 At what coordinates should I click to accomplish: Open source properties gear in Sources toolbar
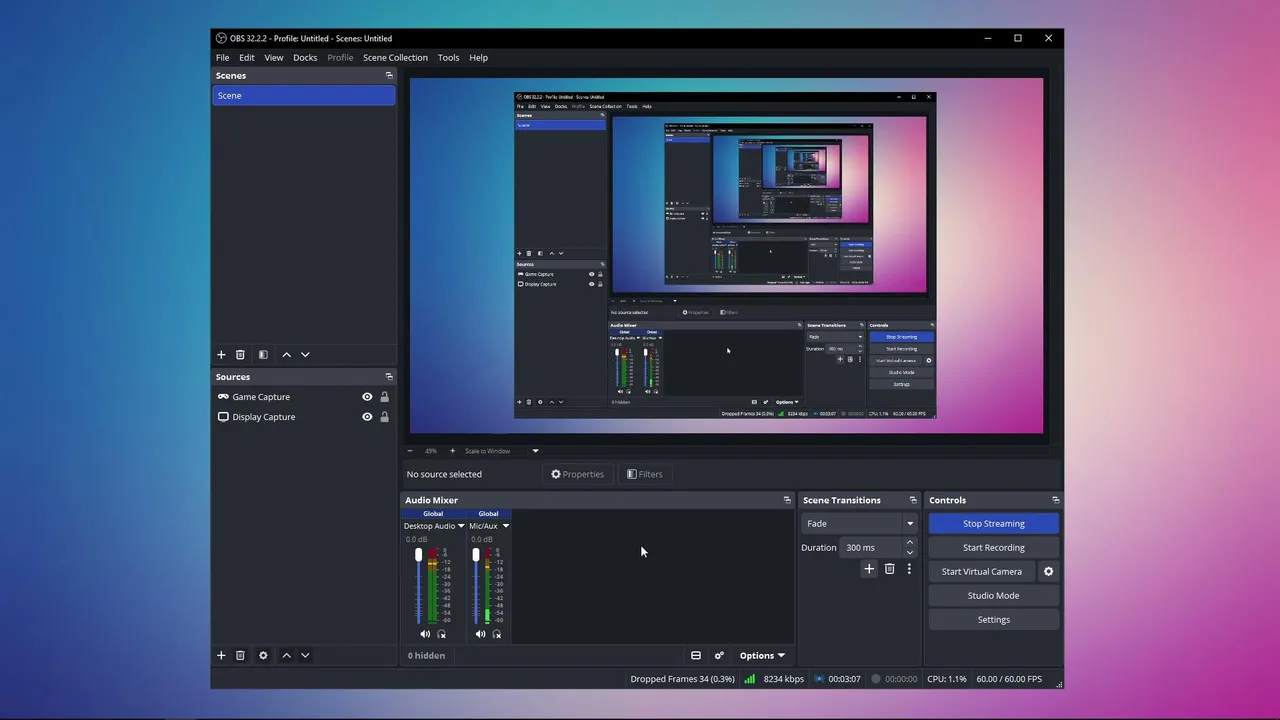263,655
